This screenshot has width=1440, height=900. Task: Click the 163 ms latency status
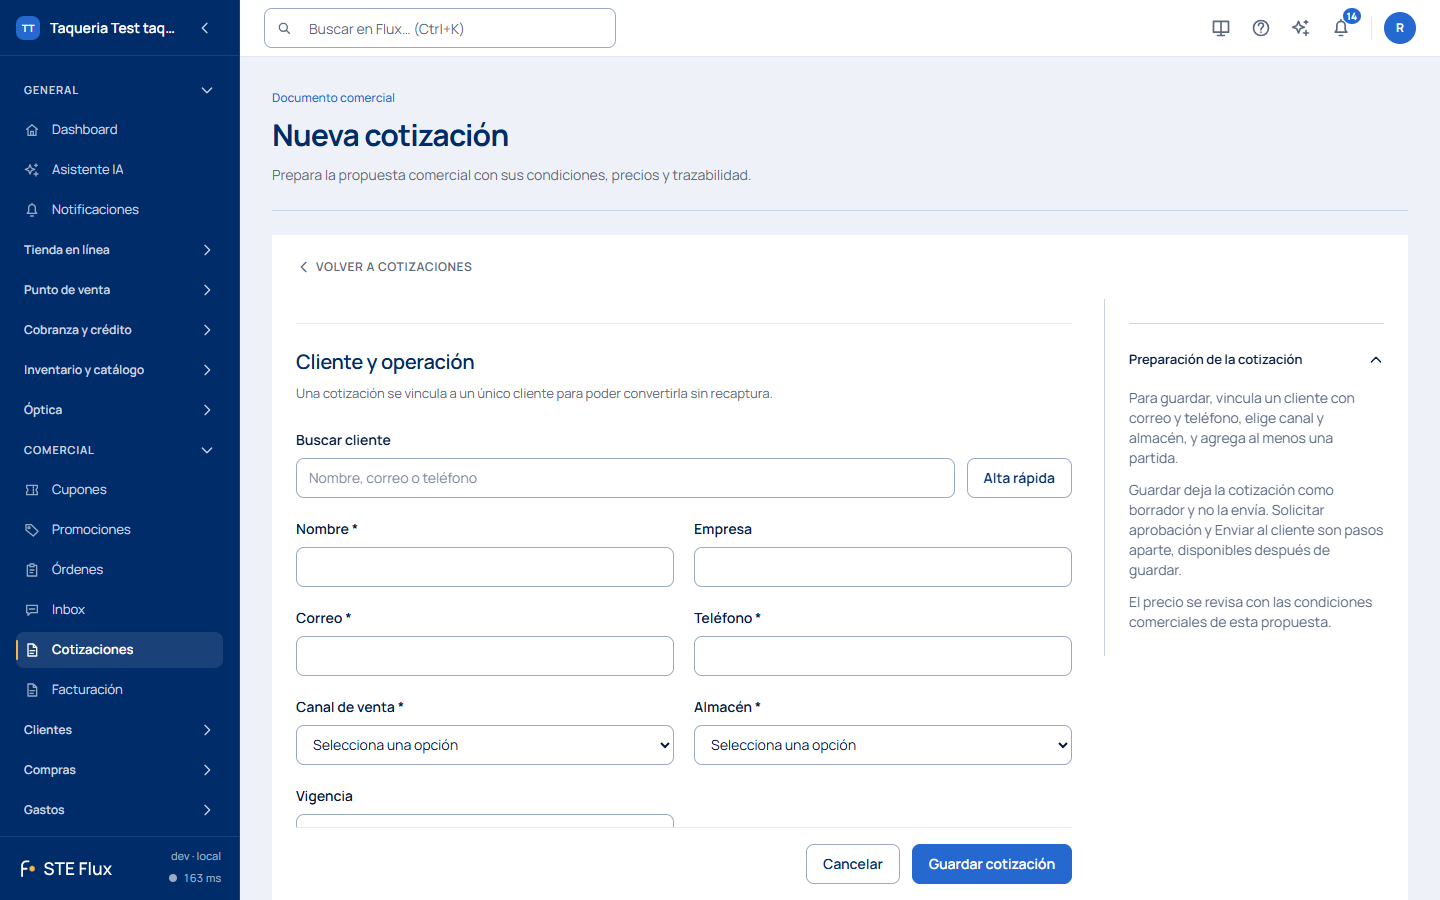195,878
